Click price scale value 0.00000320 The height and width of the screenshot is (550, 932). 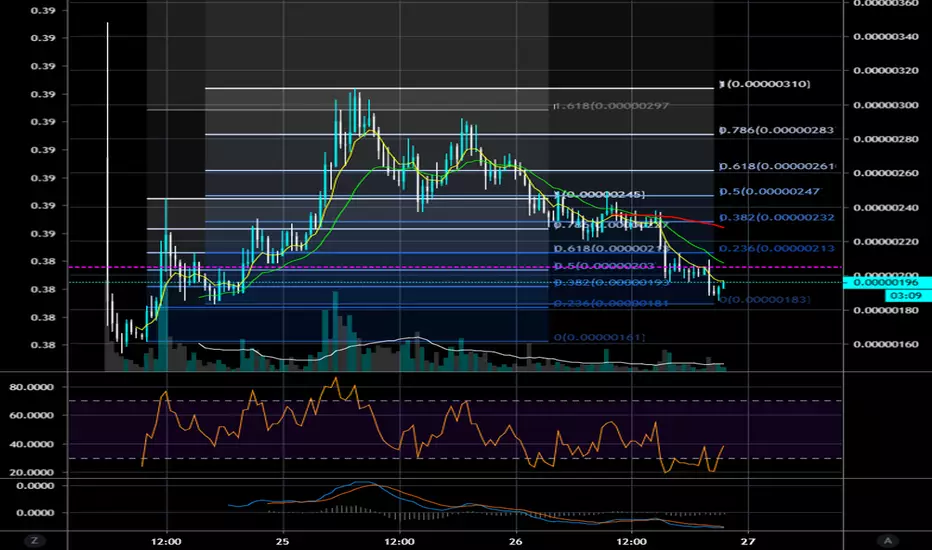click(x=886, y=71)
